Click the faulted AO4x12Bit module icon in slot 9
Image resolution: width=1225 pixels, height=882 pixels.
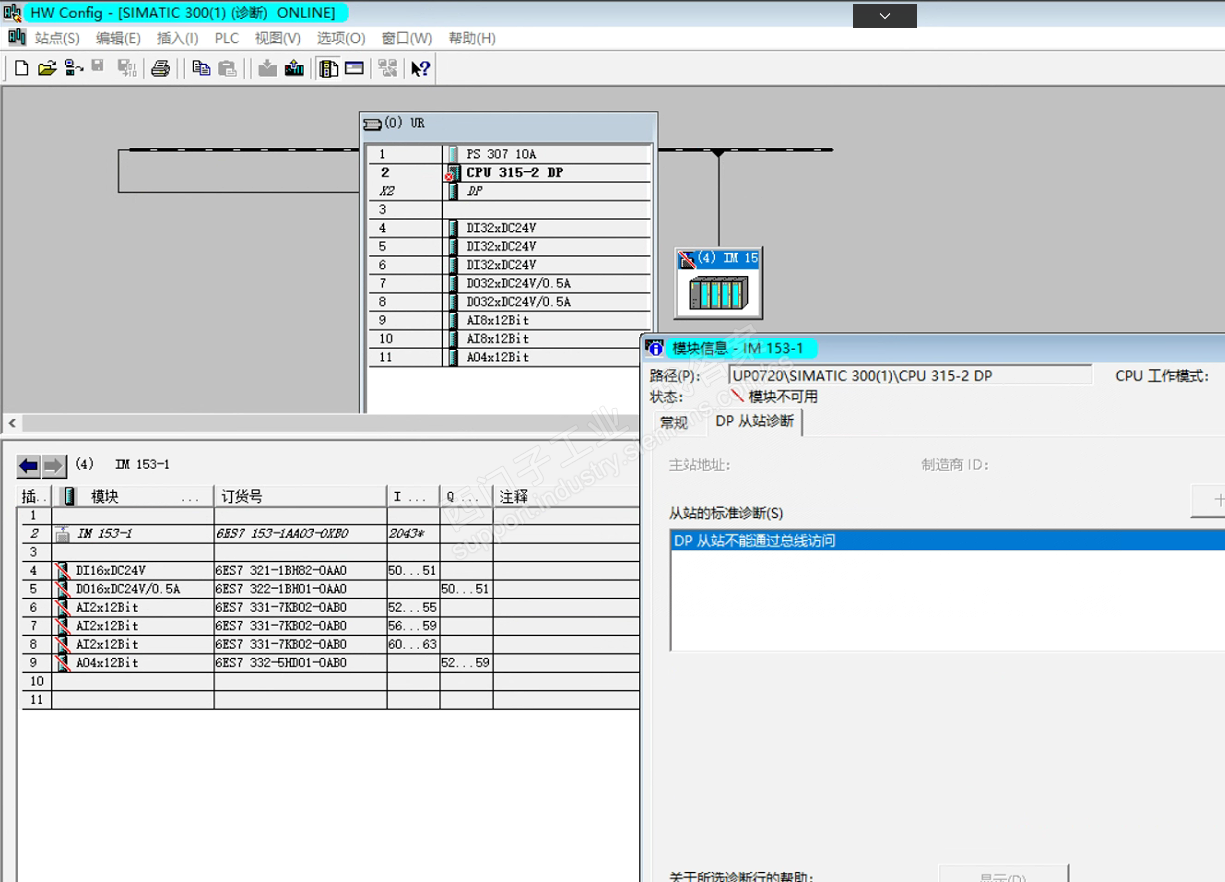coord(63,663)
